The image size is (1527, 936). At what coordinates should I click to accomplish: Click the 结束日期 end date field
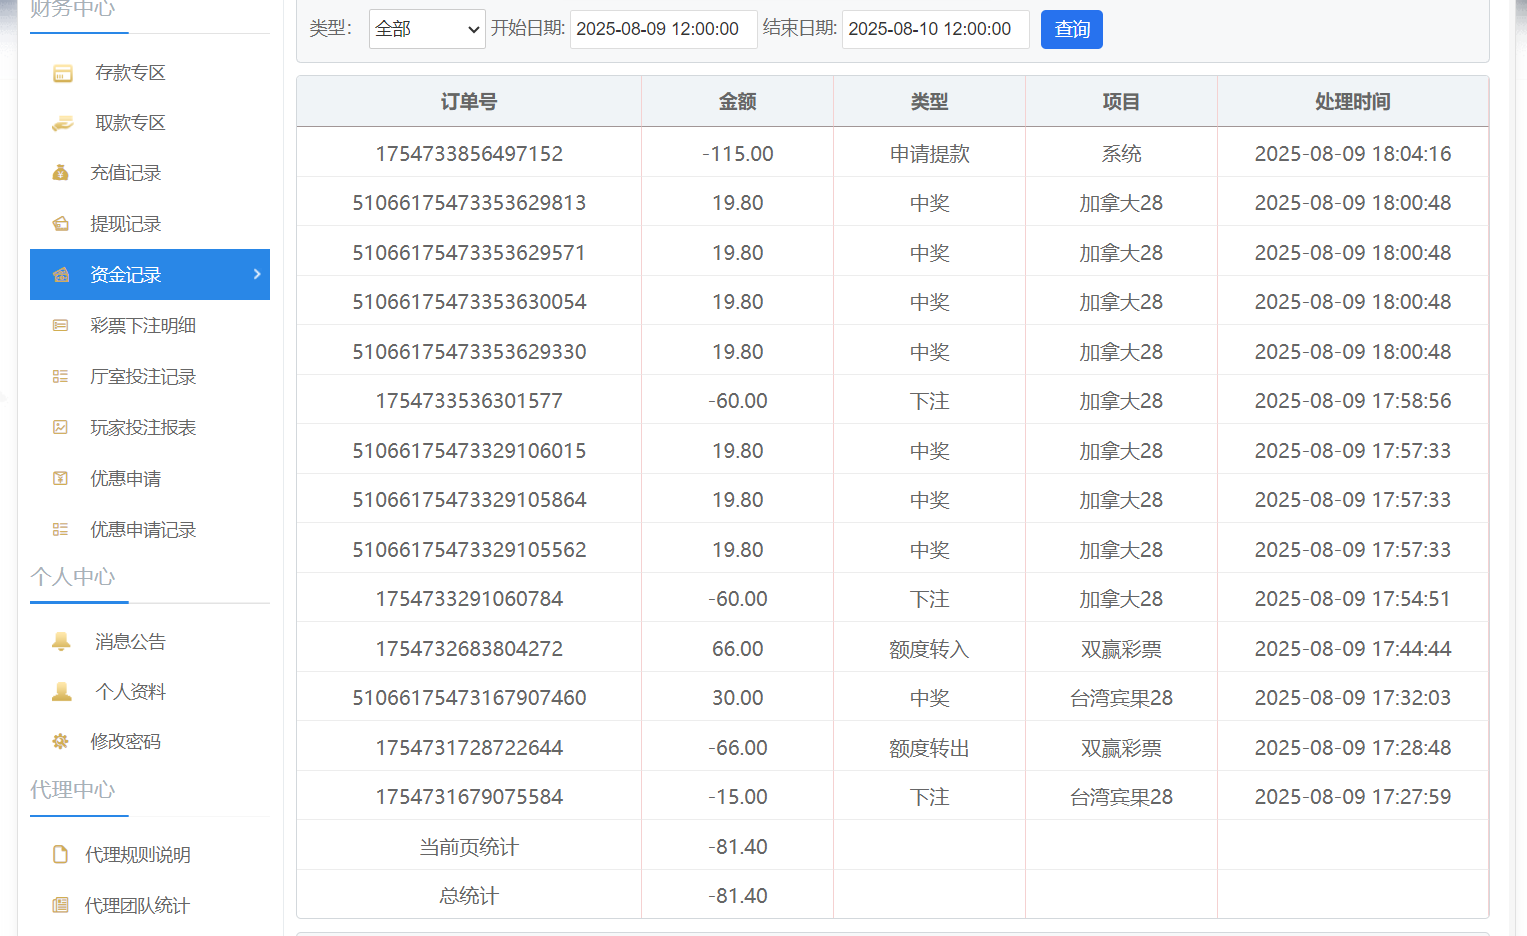935,29
